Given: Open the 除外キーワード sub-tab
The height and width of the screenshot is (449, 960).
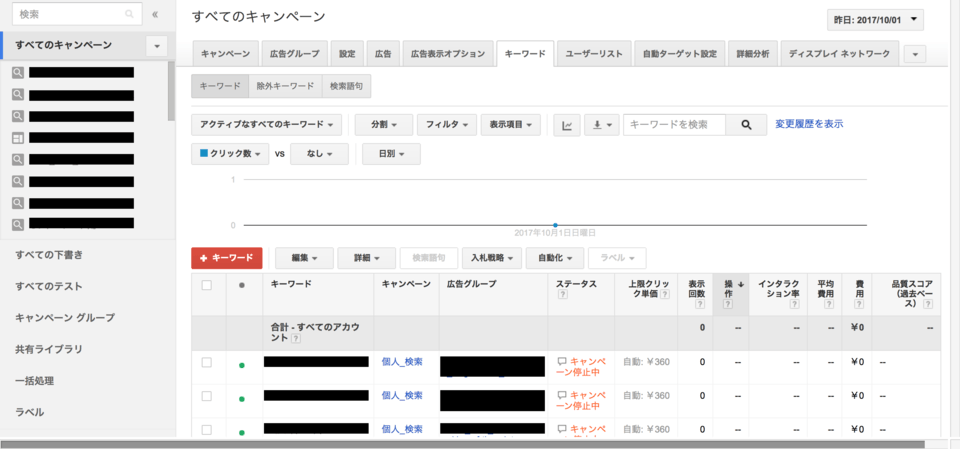Looking at the screenshot, I should [285, 87].
